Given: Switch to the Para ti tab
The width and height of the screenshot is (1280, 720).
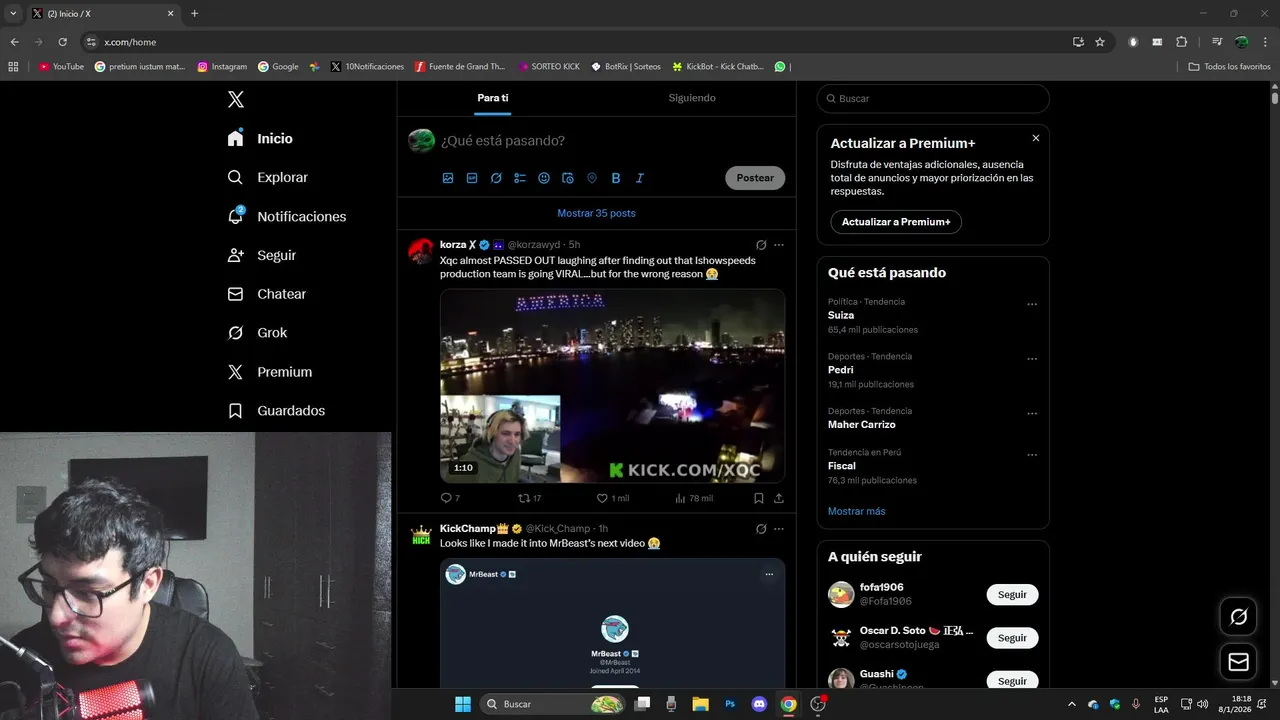Looking at the screenshot, I should point(493,98).
